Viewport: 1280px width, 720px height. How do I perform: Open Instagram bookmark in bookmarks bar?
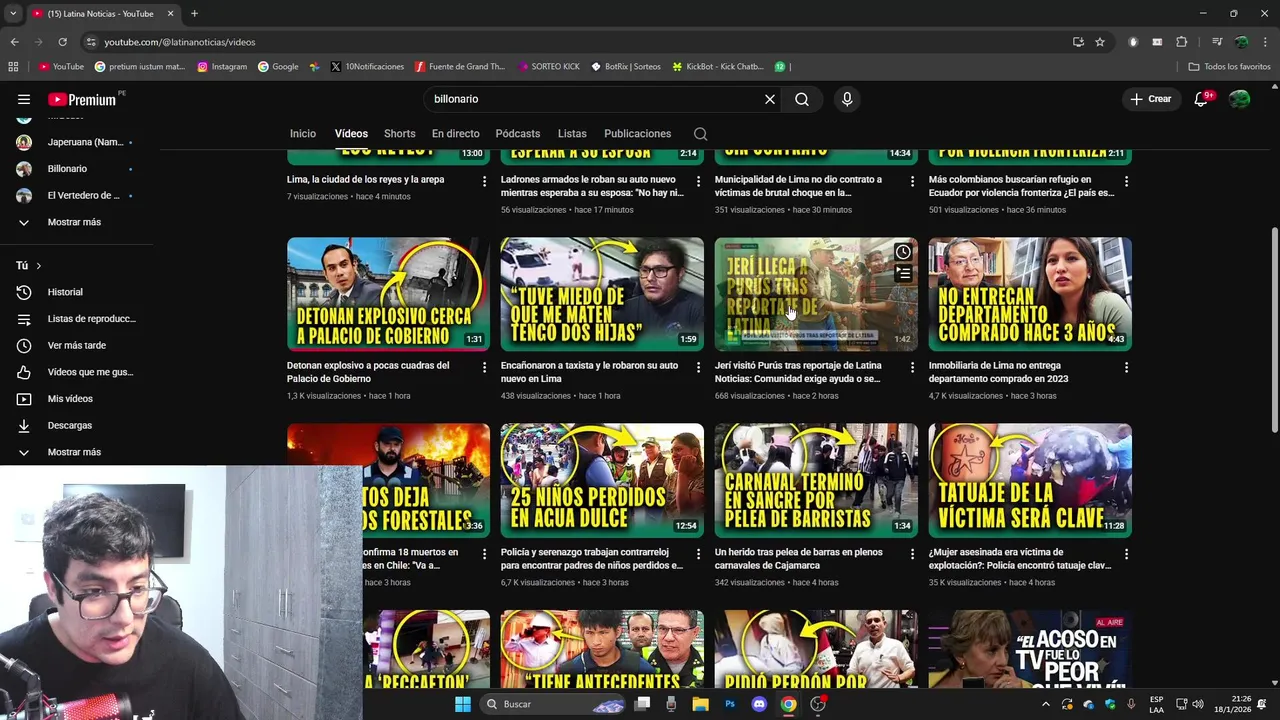222,67
